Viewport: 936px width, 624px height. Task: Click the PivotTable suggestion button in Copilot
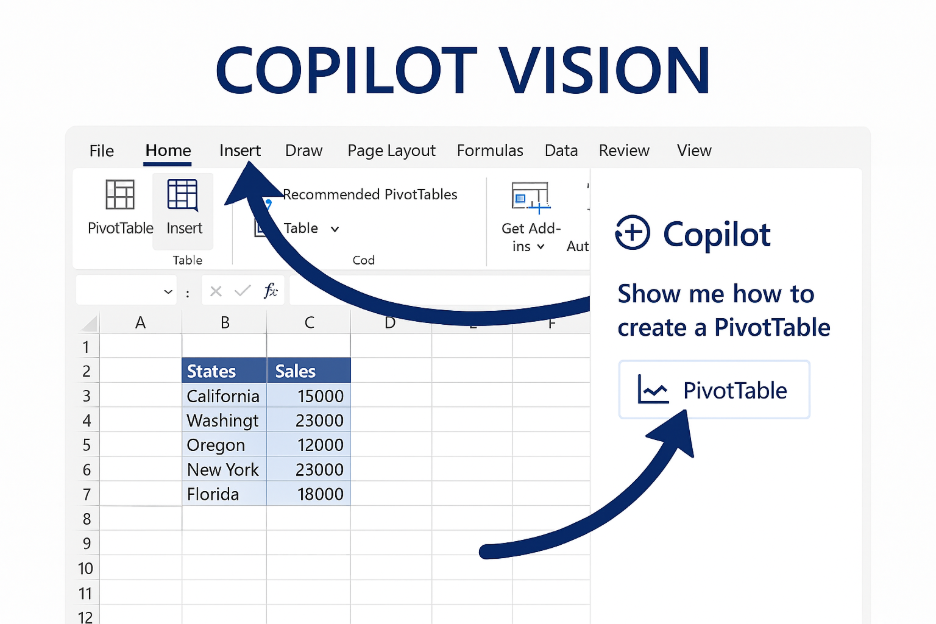point(715,390)
